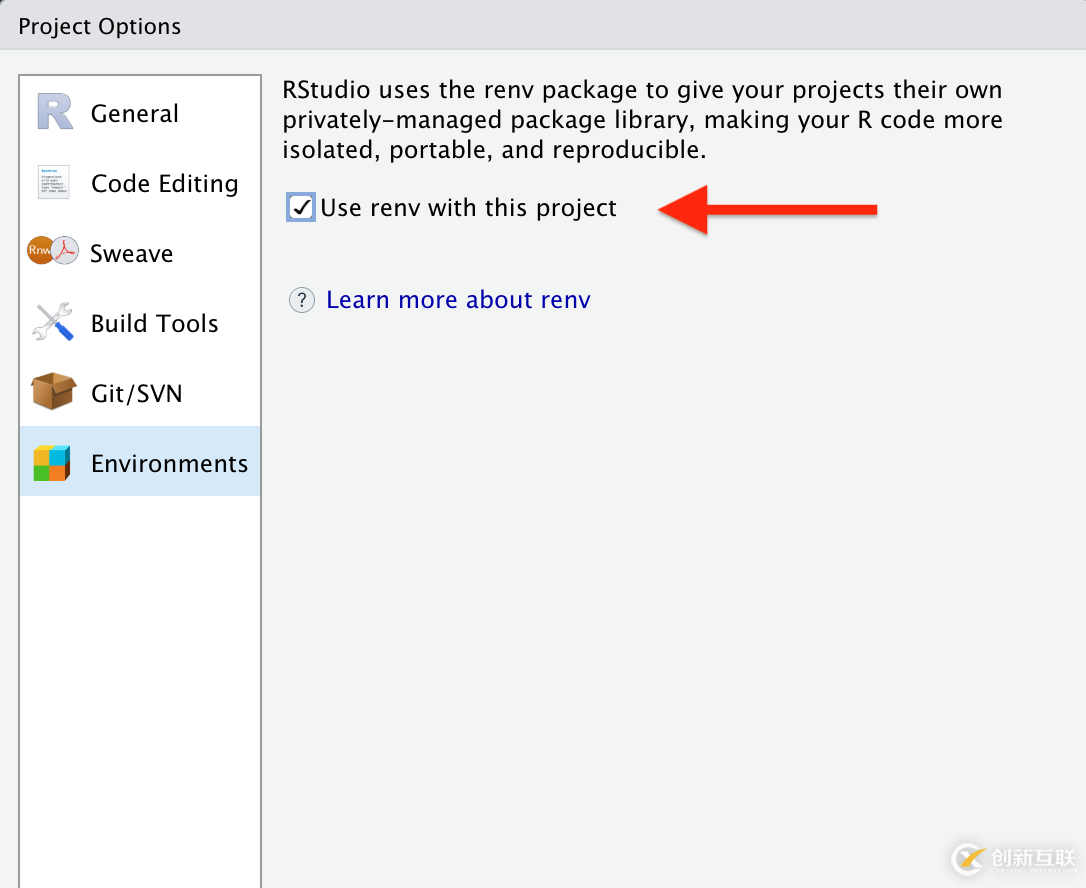Click the "Use renv with this project" label
The height and width of the screenshot is (888, 1086).
[469, 208]
